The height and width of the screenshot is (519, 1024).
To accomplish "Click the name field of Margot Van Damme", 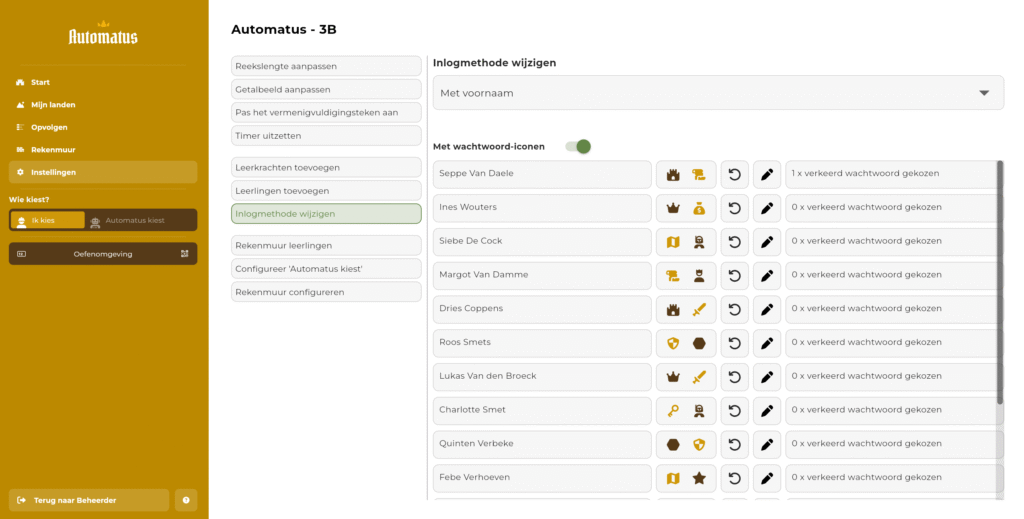I will tap(542, 275).
